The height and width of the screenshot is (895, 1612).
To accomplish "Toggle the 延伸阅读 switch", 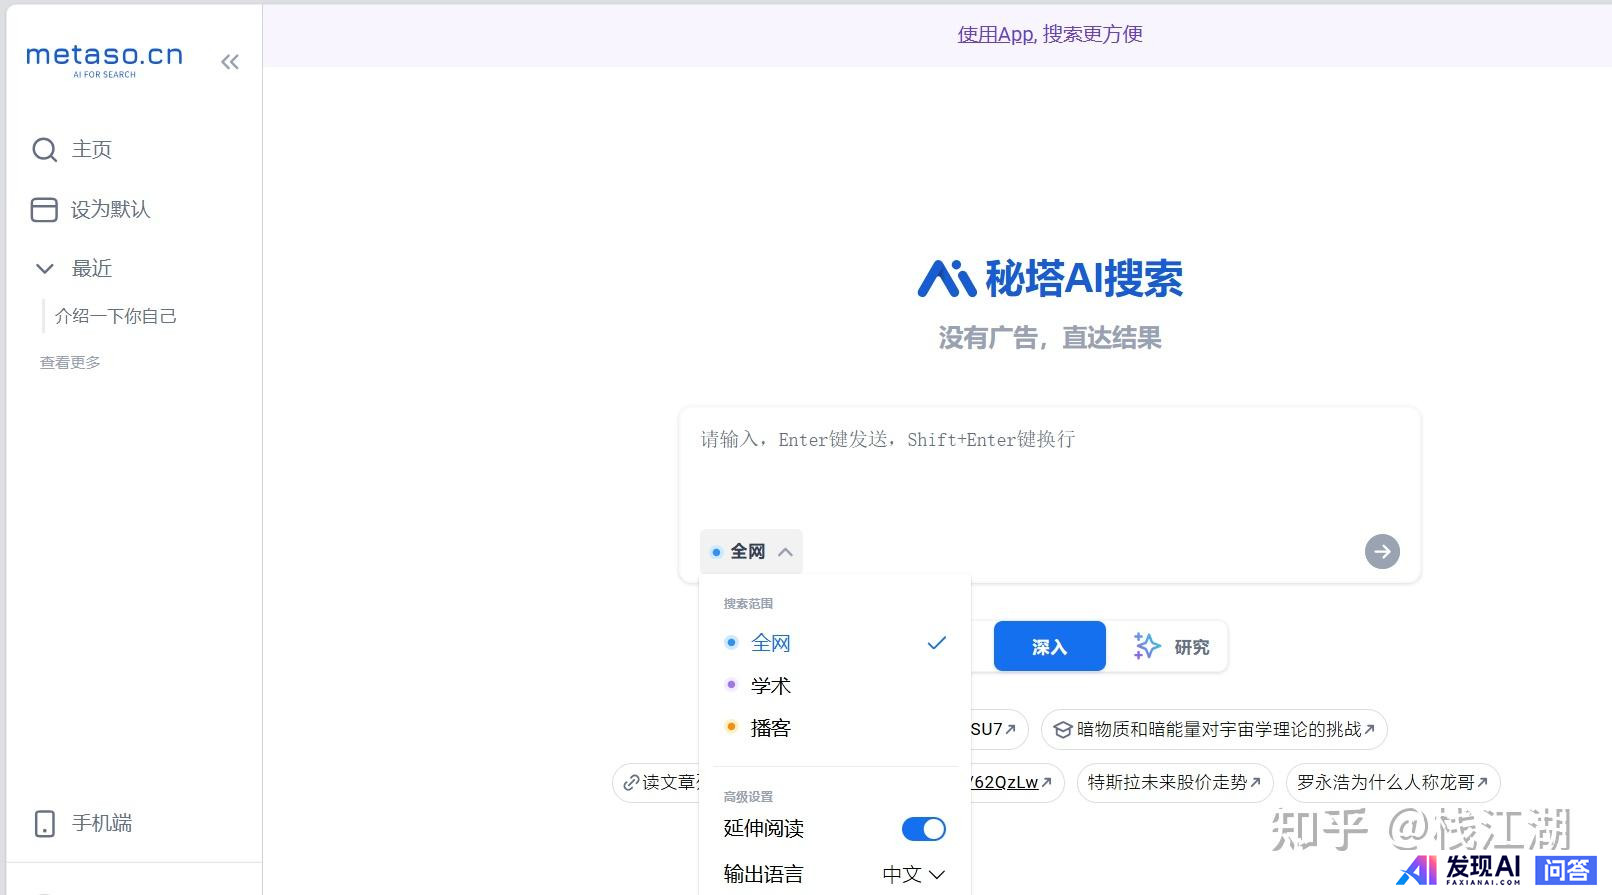I will click(x=923, y=829).
